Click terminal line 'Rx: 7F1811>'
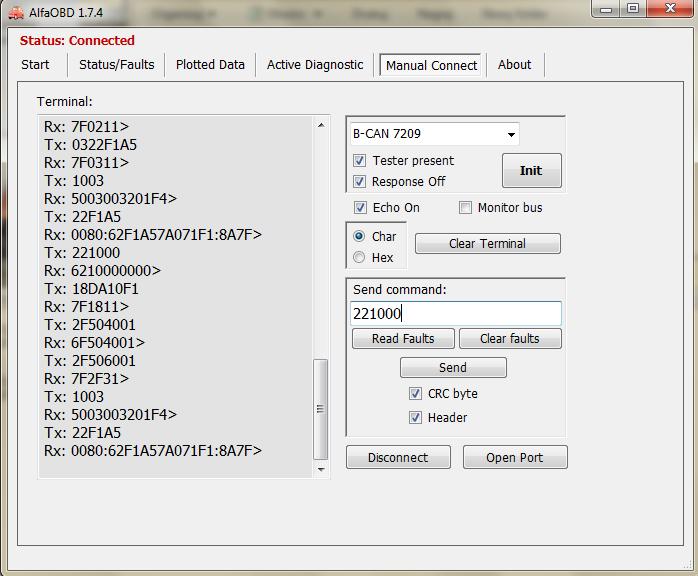 [86, 307]
